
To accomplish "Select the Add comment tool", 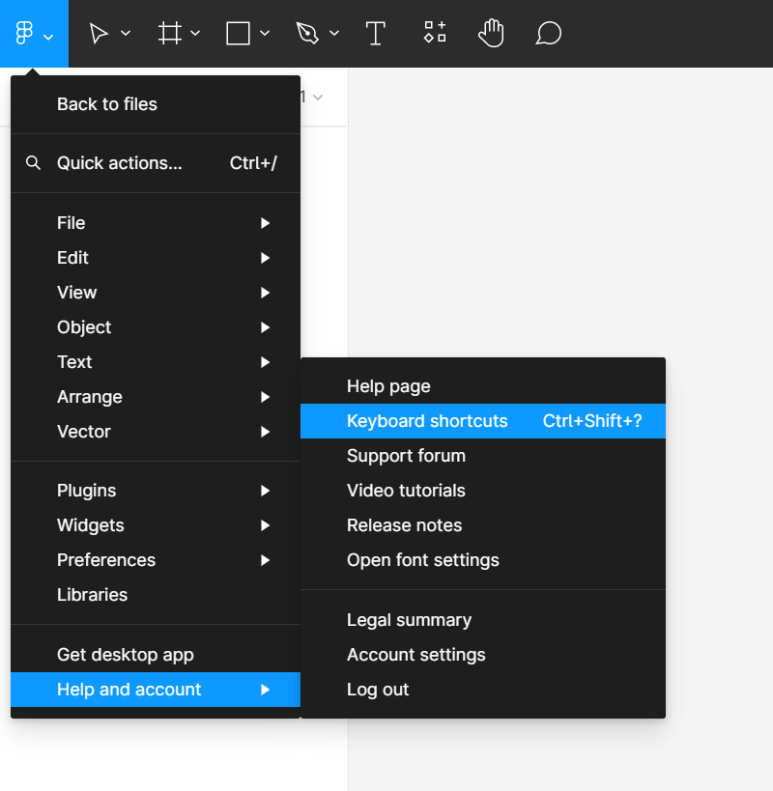I will tap(548, 33).
